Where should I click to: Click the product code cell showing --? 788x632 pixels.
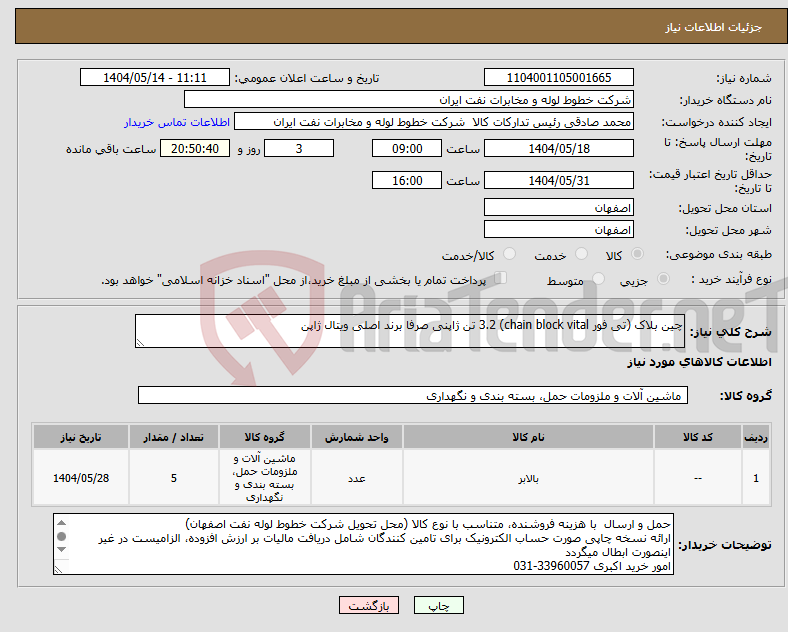[698, 478]
